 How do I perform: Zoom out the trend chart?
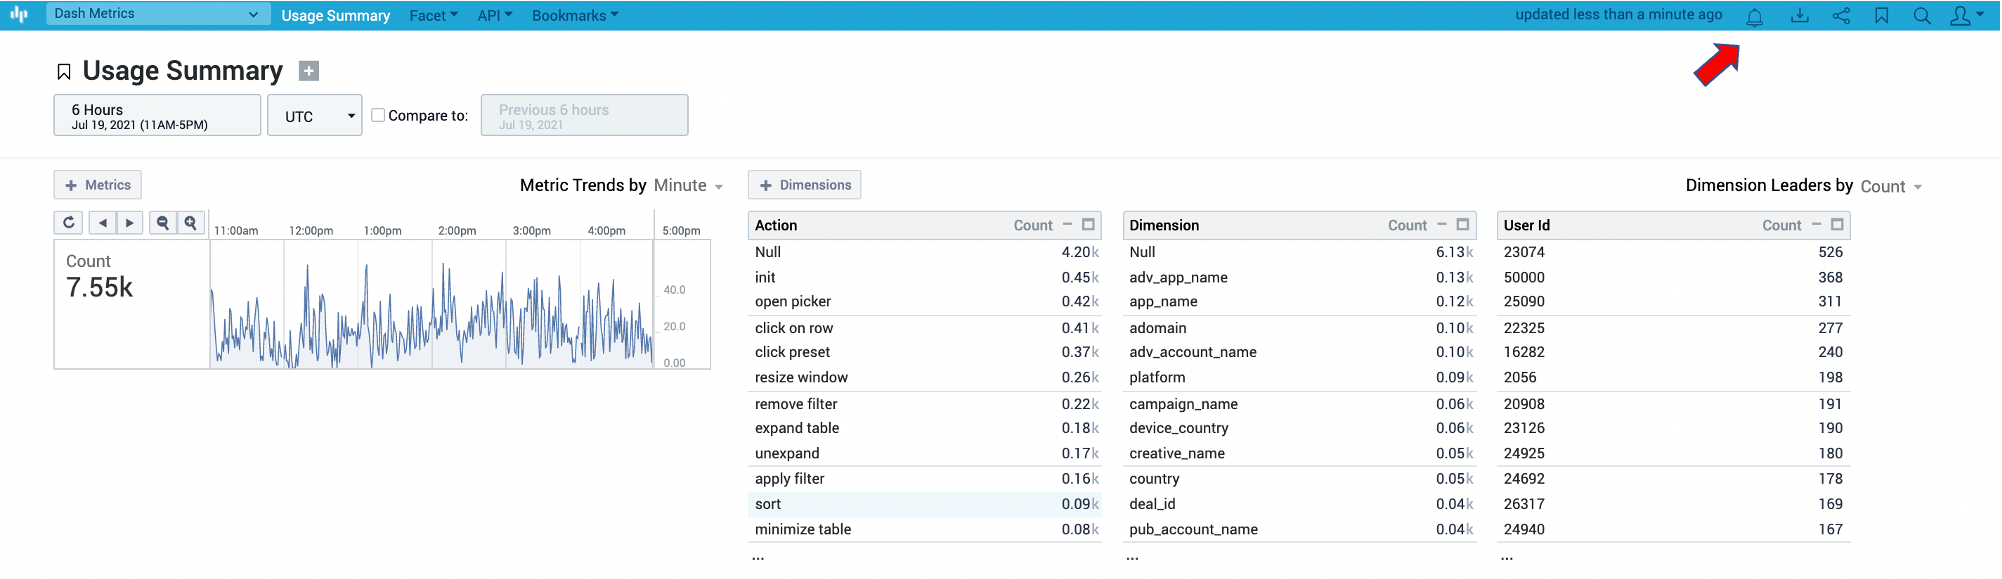163,223
